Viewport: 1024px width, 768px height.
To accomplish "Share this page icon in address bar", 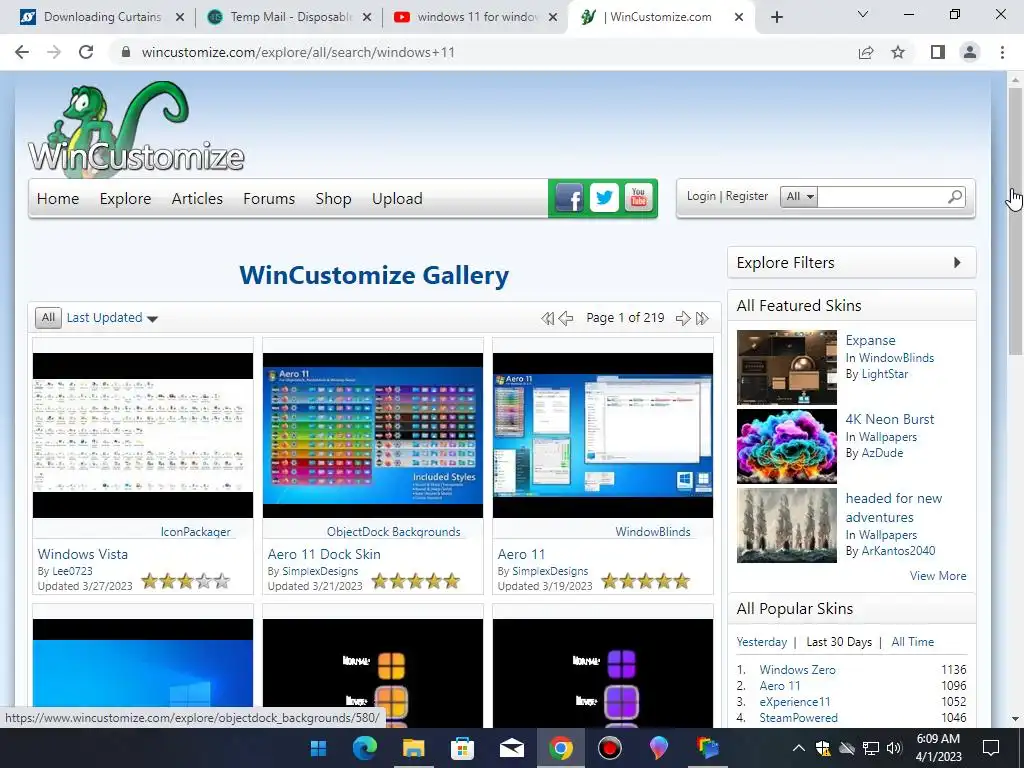I will (x=866, y=52).
